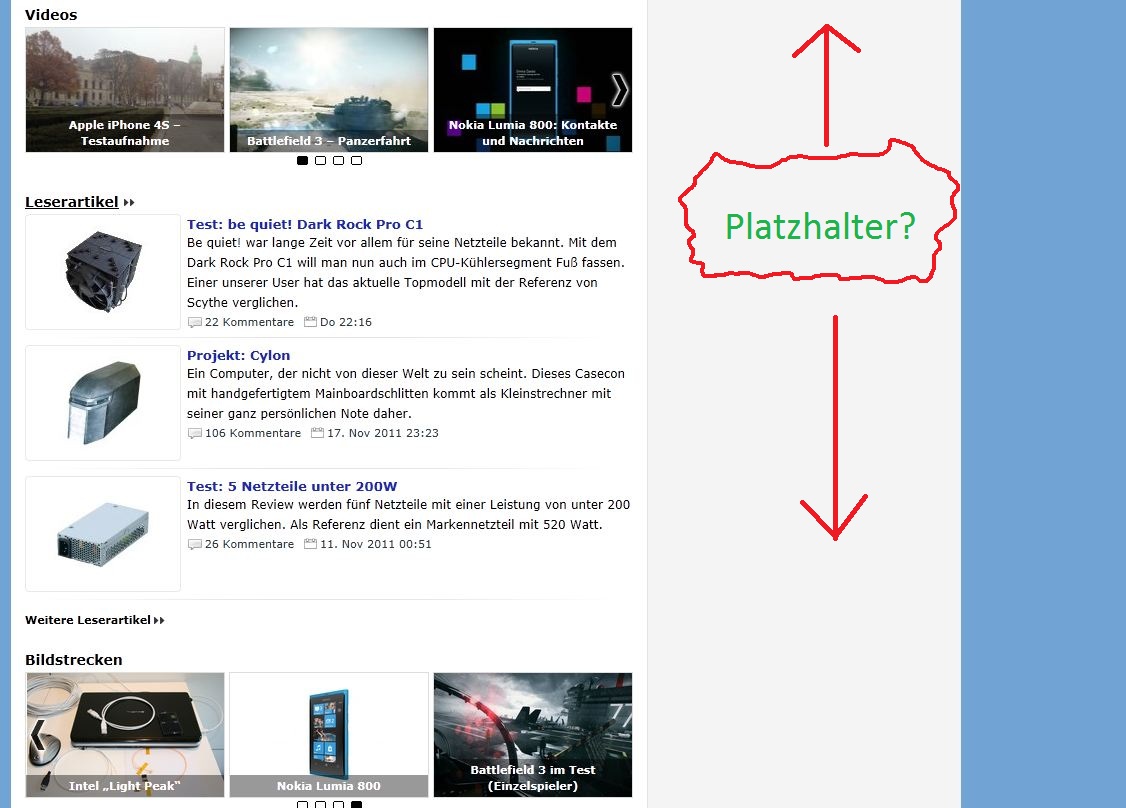
Task: Advance the video carousel with the right arrow
Action: [620, 90]
